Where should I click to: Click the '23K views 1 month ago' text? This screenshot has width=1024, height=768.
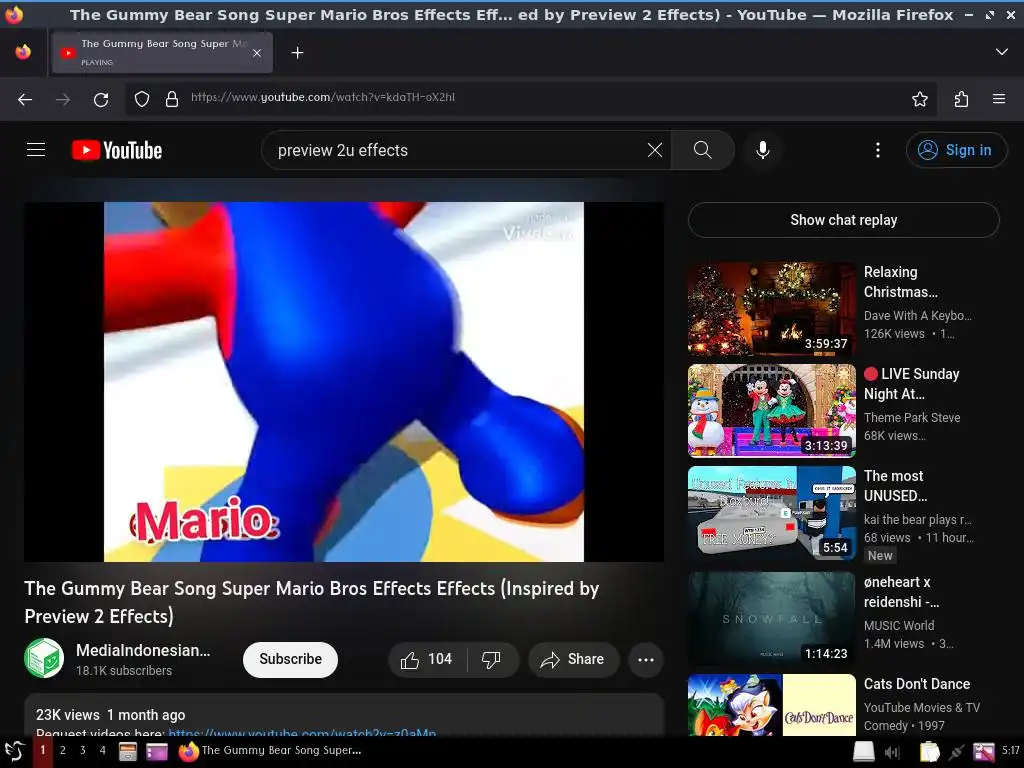click(x=110, y=714)
